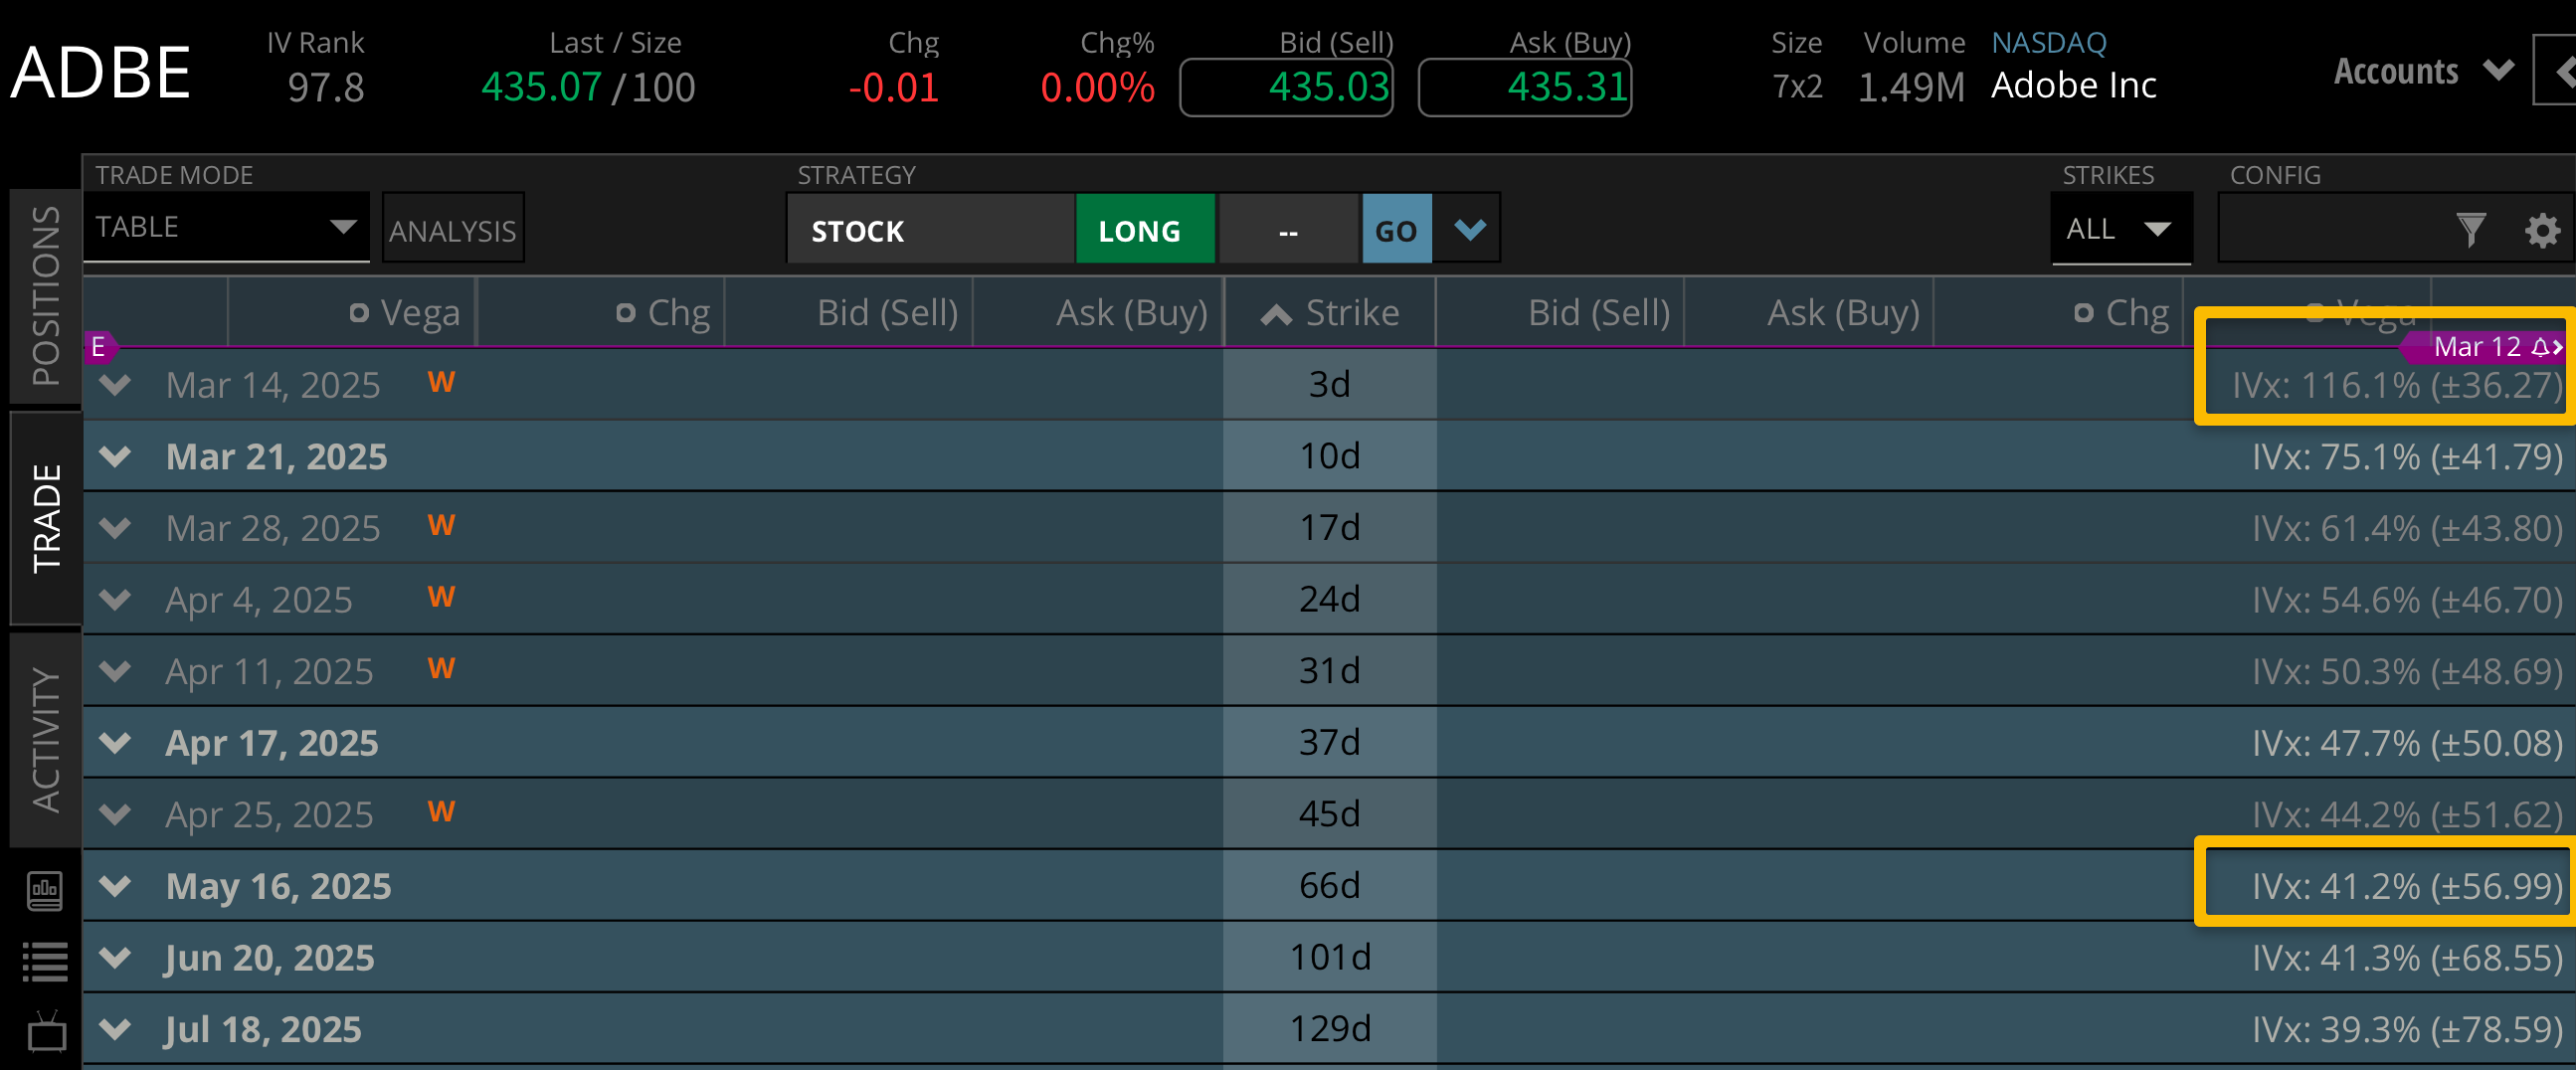Expand the strategy options arrow beside GO
This screenshot has height=1070, width=2576.
click(x=1469, y=230)
